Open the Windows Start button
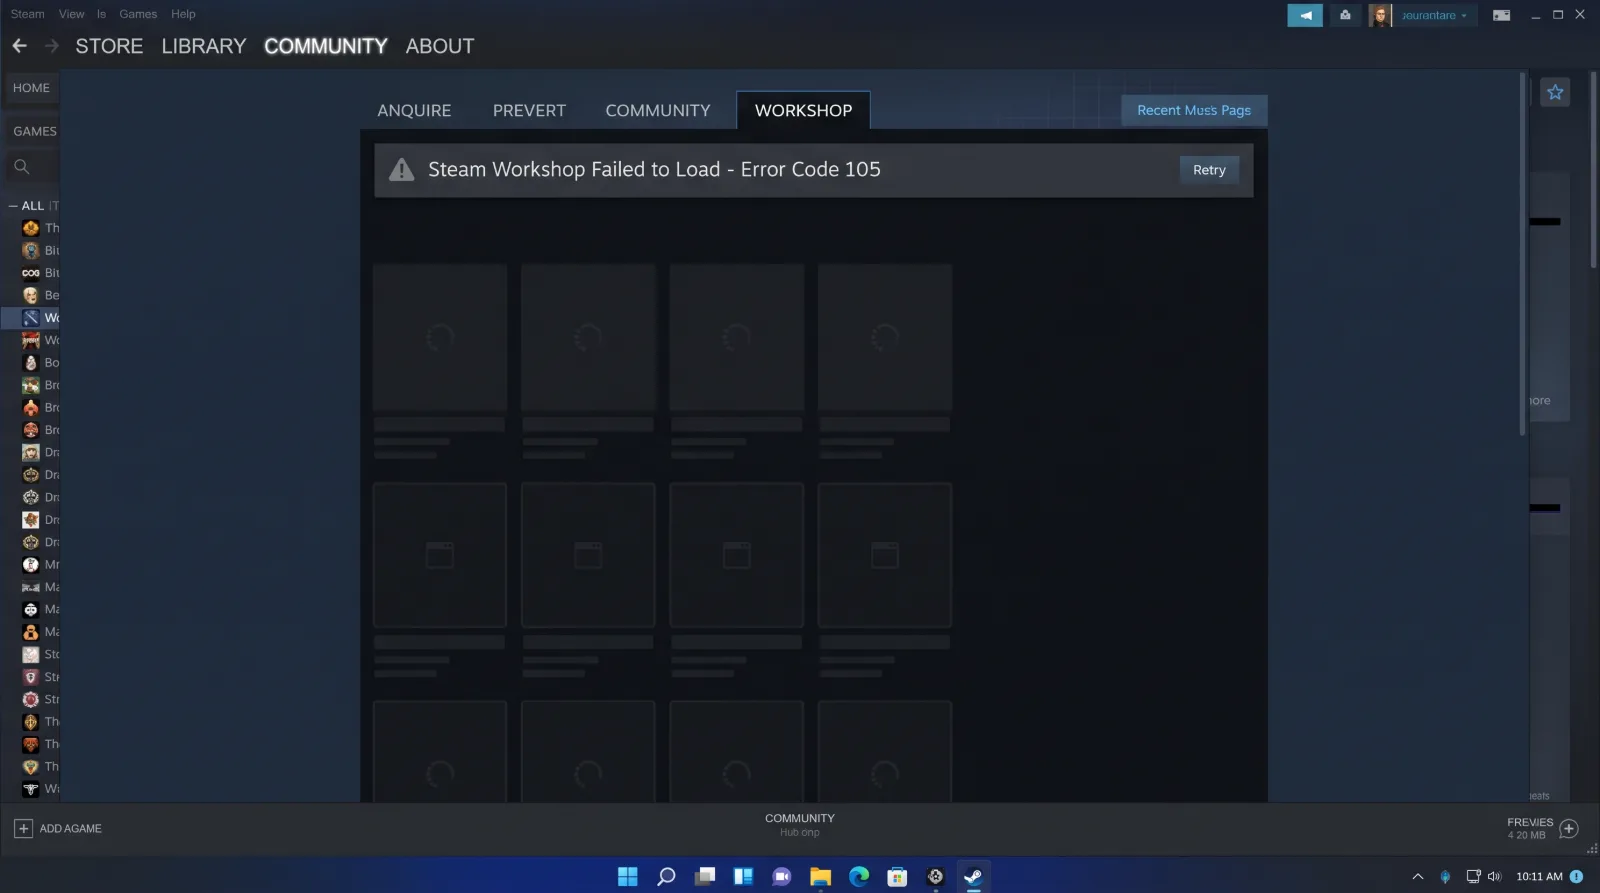1600x893 pixels. tap(627, 876)
